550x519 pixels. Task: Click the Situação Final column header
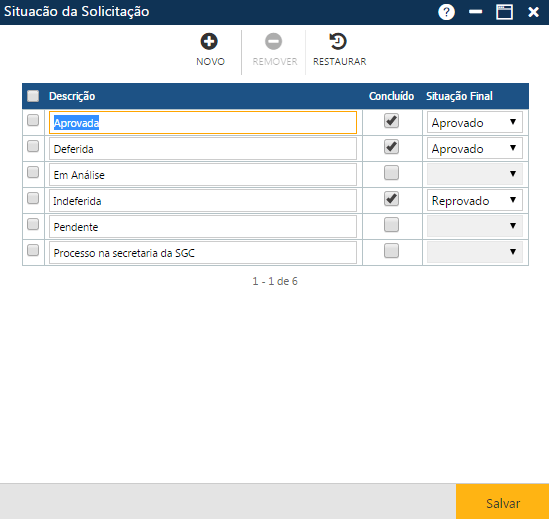tap(459, 96)
